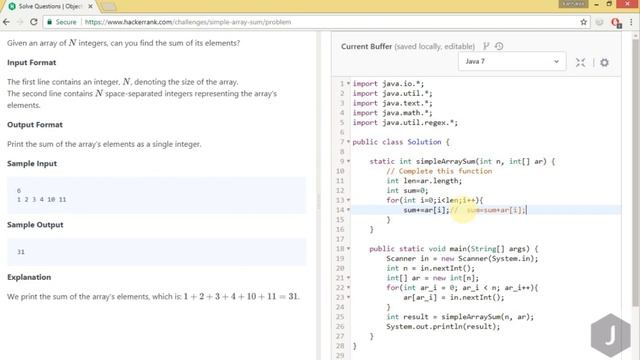Screen dimensions: 640x360
Task: Click "sum+=ar[i];" on line 14
Action: [426, 210]
